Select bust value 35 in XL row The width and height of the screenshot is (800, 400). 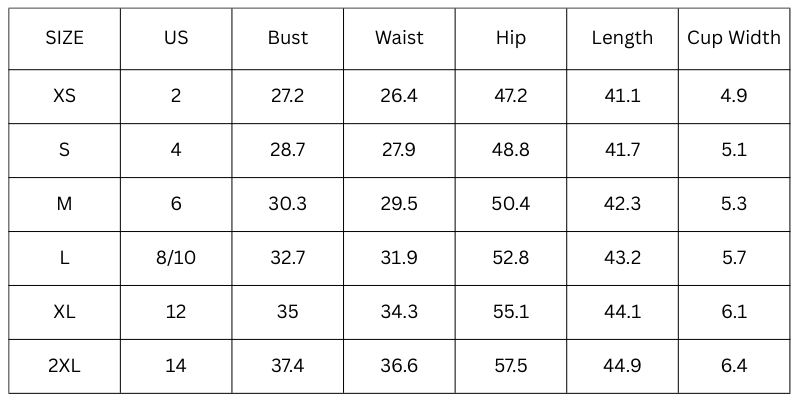pos(288,312)
